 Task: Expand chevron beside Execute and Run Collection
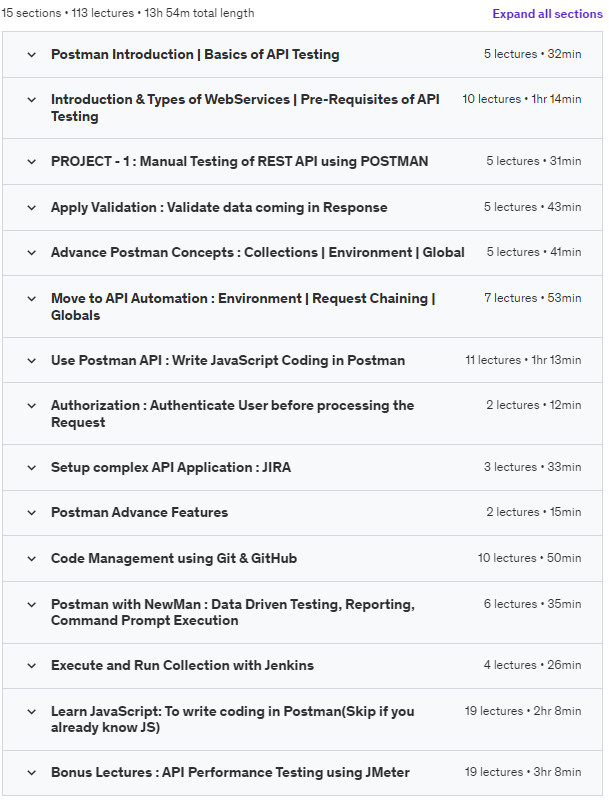pos(32,666)
